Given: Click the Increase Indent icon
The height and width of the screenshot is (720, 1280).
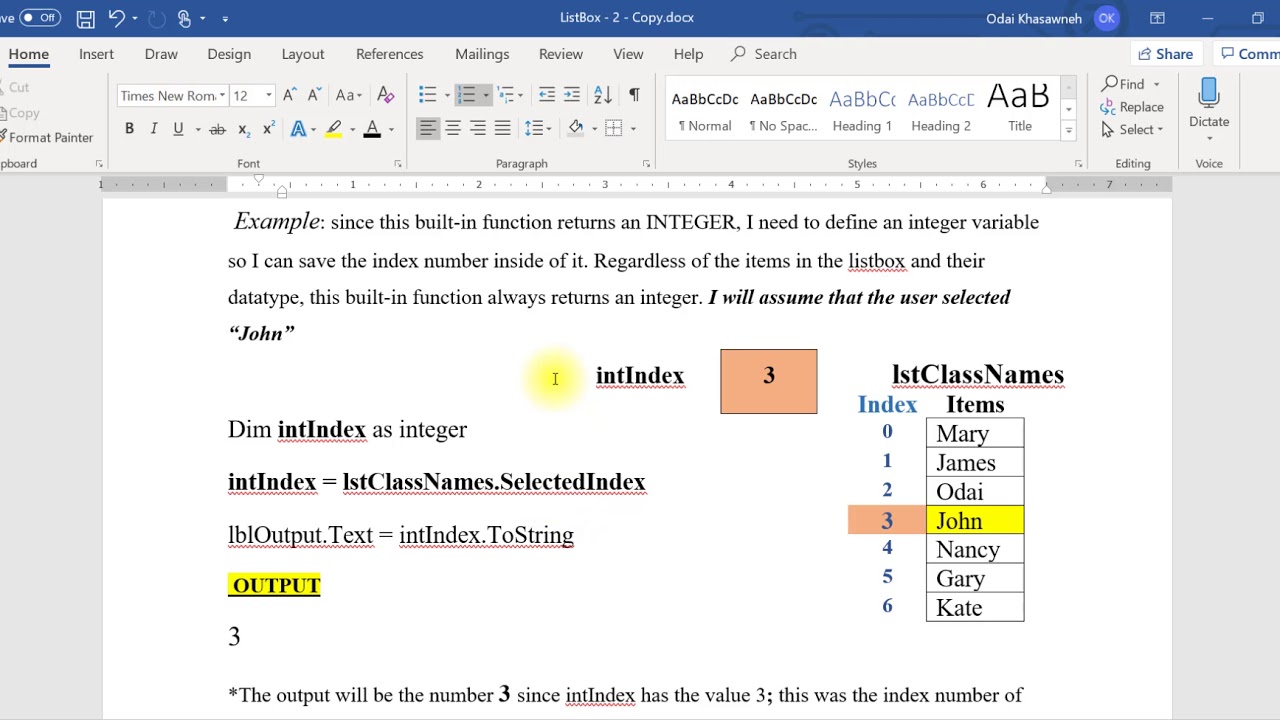Looking at the screenshot, I should point(571,95).
